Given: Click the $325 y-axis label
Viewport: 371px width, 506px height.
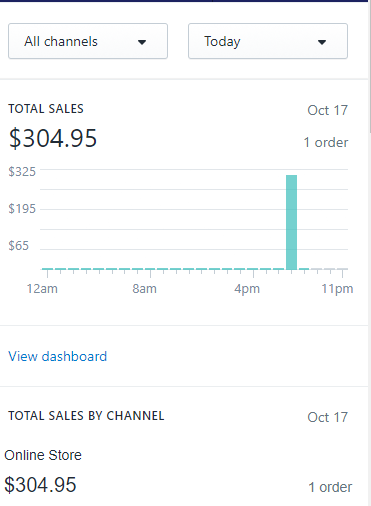Looking at the screenshot, I should click(x=22, y=172).
